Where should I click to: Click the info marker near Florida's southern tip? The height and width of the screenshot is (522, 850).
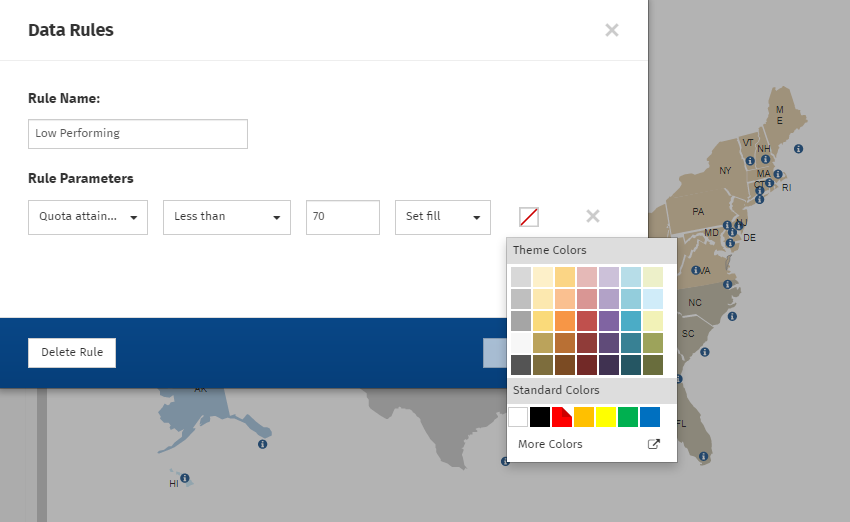point(704,457)
